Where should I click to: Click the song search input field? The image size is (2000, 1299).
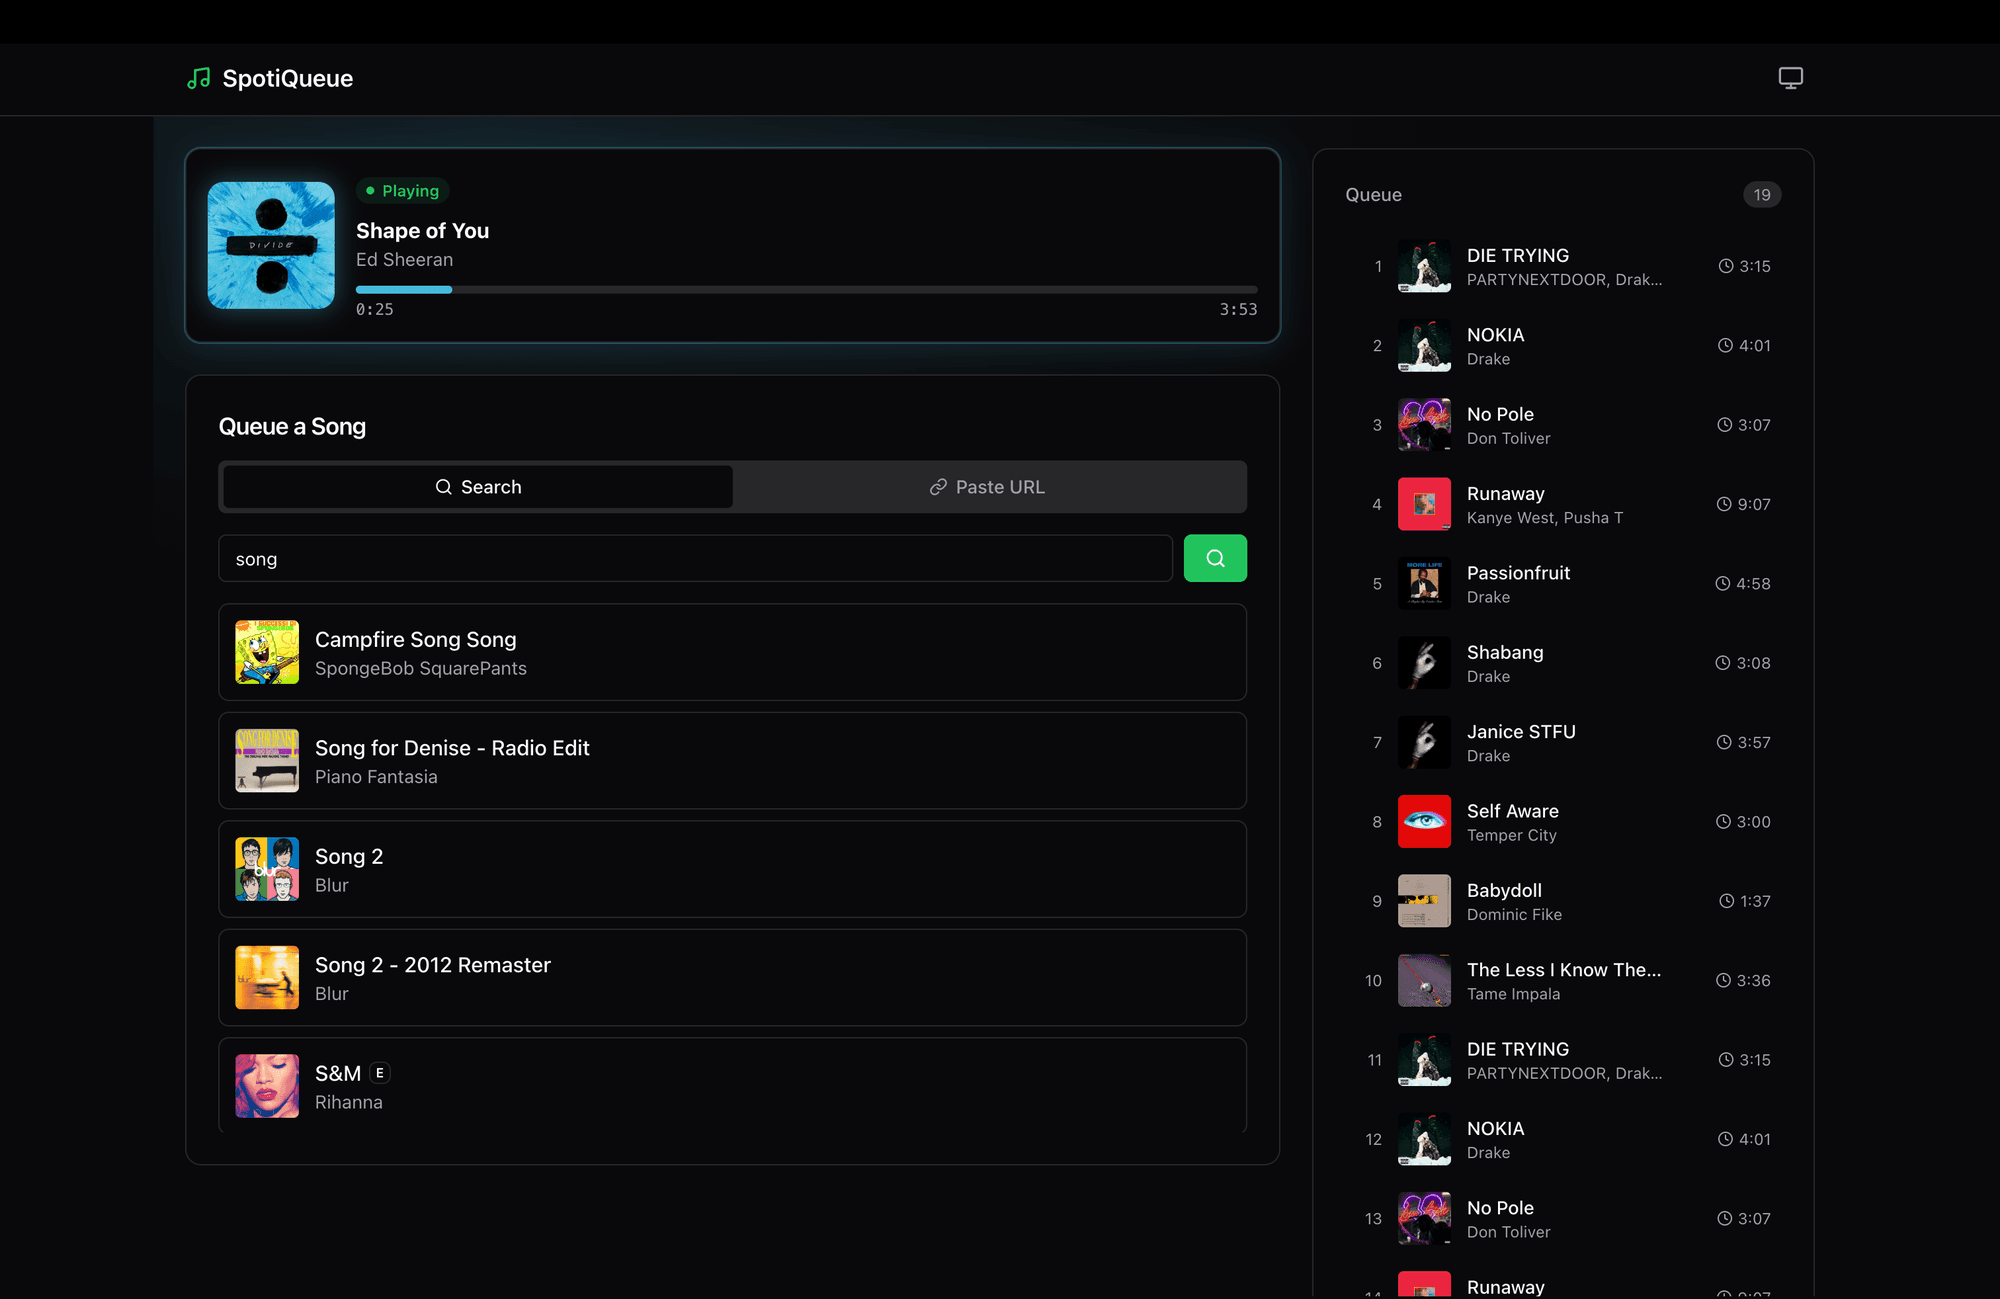pos(695,558)
